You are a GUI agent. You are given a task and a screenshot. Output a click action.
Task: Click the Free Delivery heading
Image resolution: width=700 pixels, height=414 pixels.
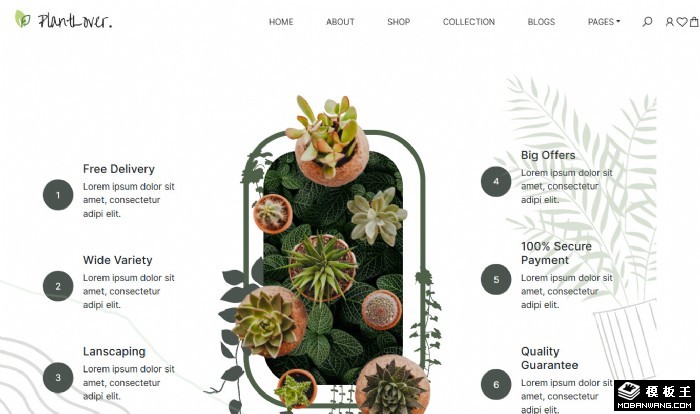119,169
